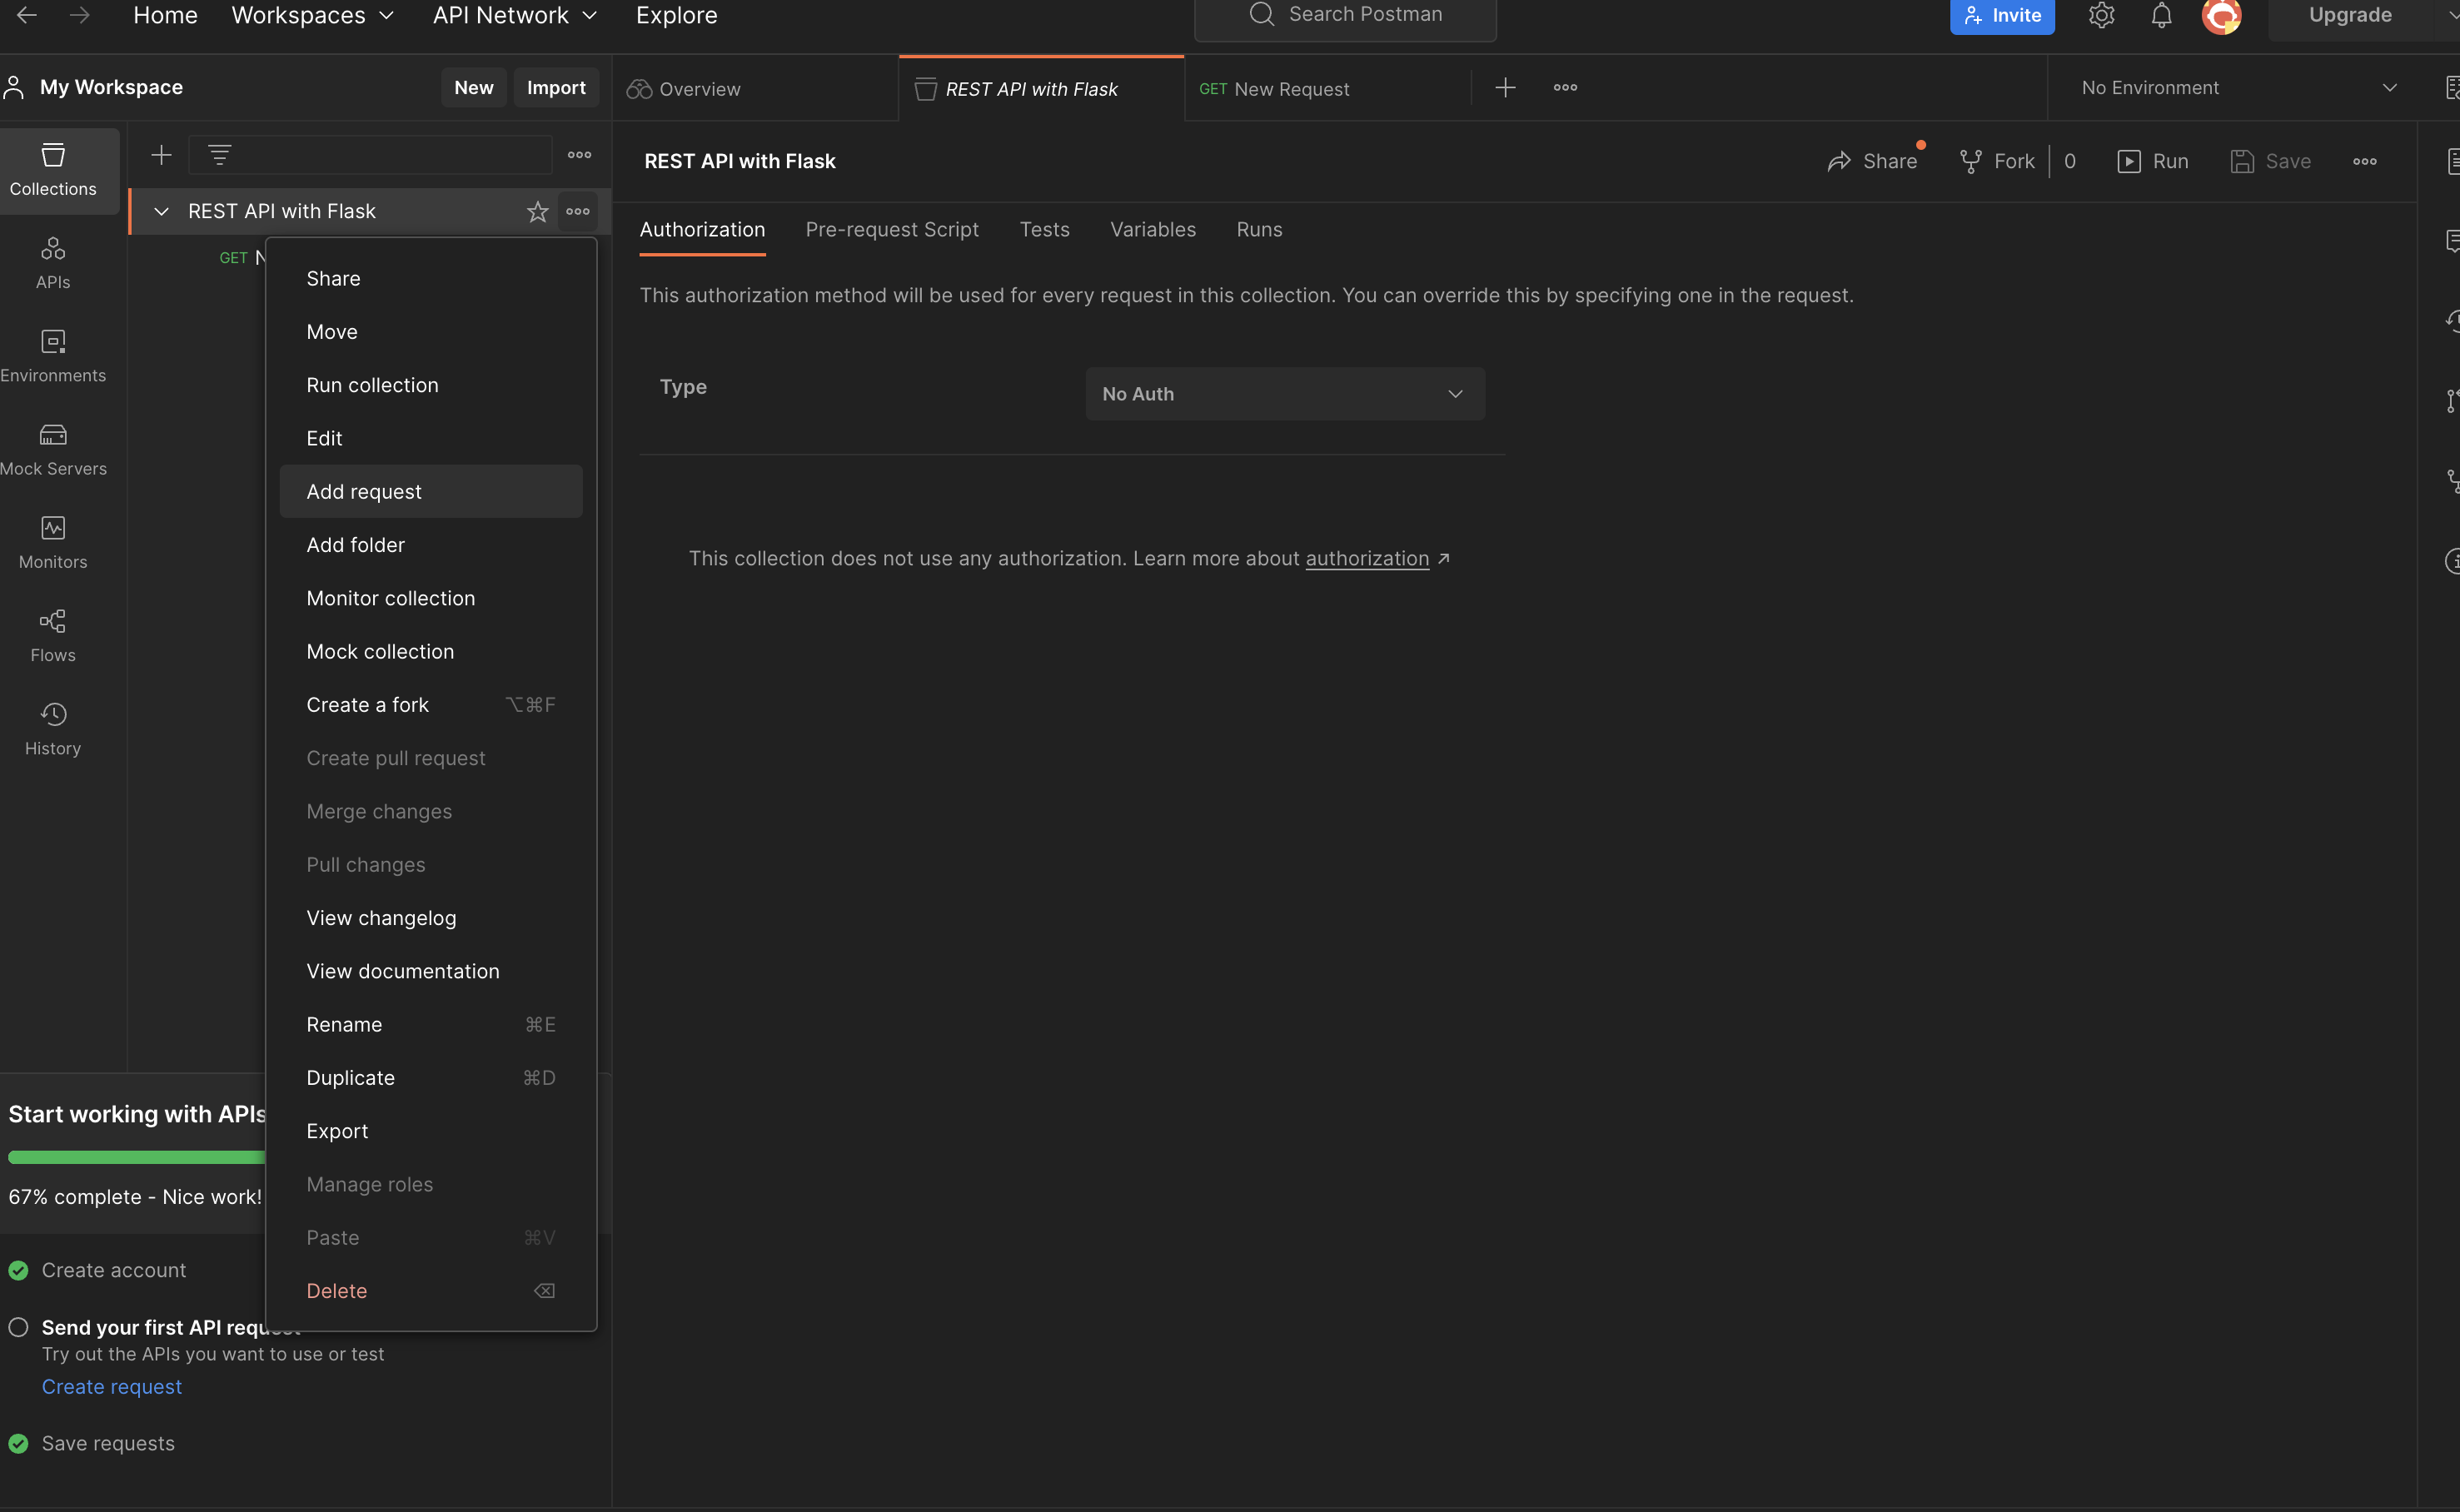This screenshot has width=2460, height=1512.
Task: Select the Send your first API request radio
Action: [x=18, y=1327]
